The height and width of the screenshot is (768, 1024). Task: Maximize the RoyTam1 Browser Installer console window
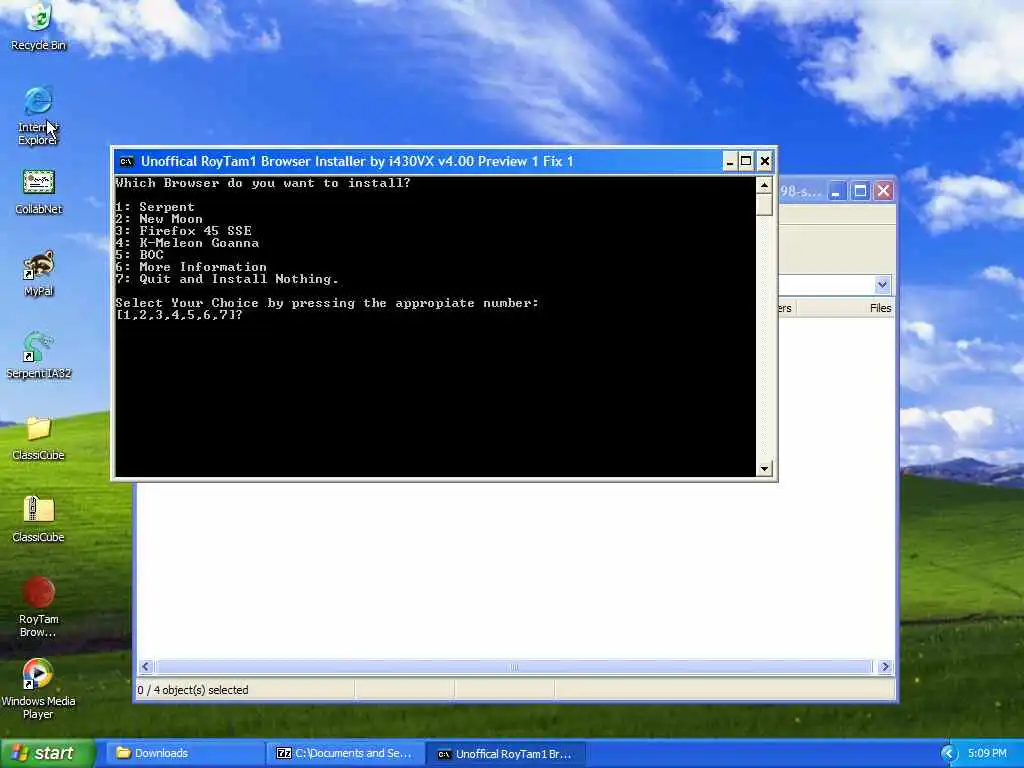coord(746,161)
